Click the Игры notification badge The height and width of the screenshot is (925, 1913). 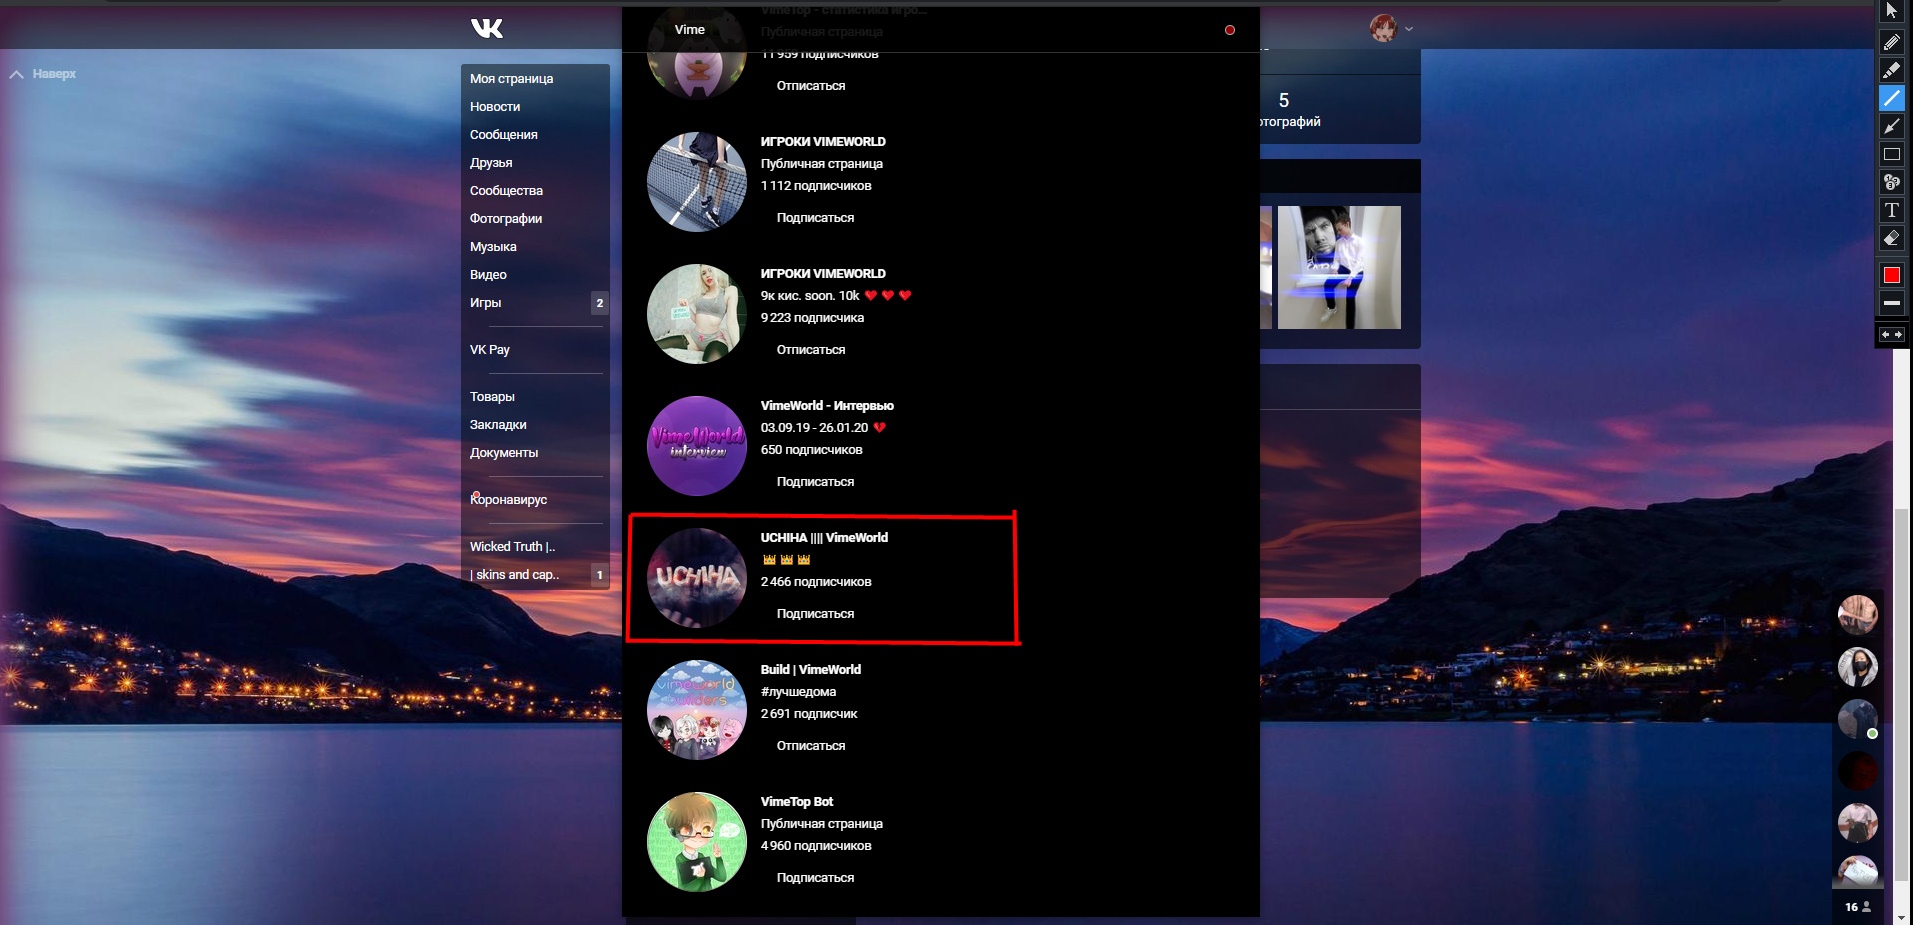pos(599,303)
